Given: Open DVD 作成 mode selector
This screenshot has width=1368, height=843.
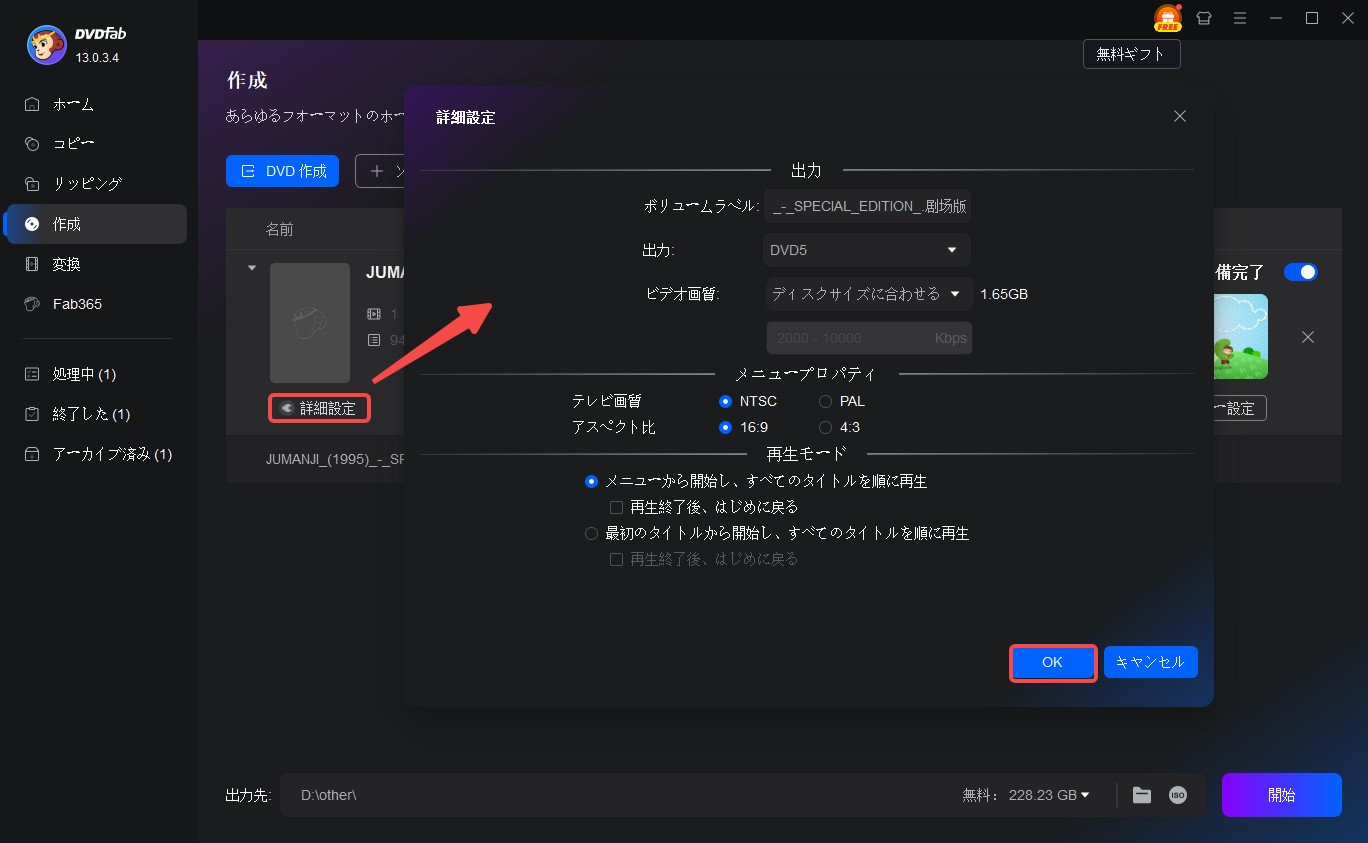Looking at the screenshot, I should point(283,171).
